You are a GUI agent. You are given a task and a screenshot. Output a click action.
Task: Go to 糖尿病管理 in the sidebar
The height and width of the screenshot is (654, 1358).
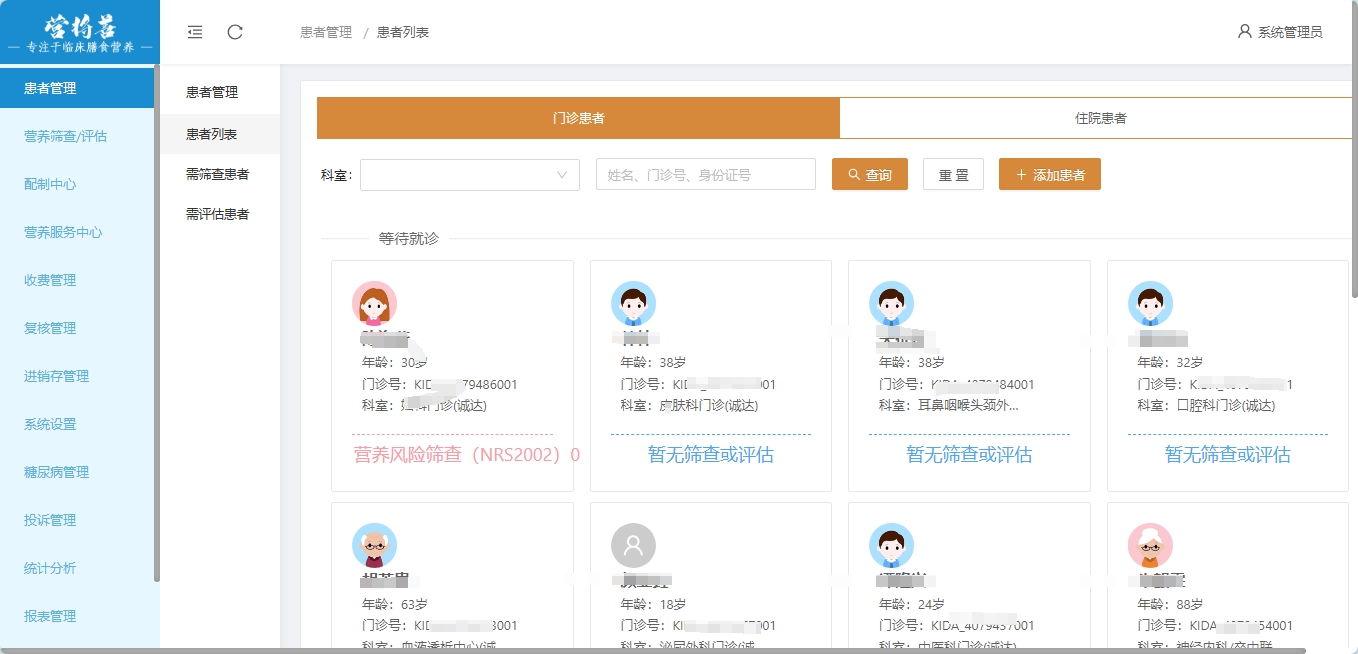[x=56, y=472]
